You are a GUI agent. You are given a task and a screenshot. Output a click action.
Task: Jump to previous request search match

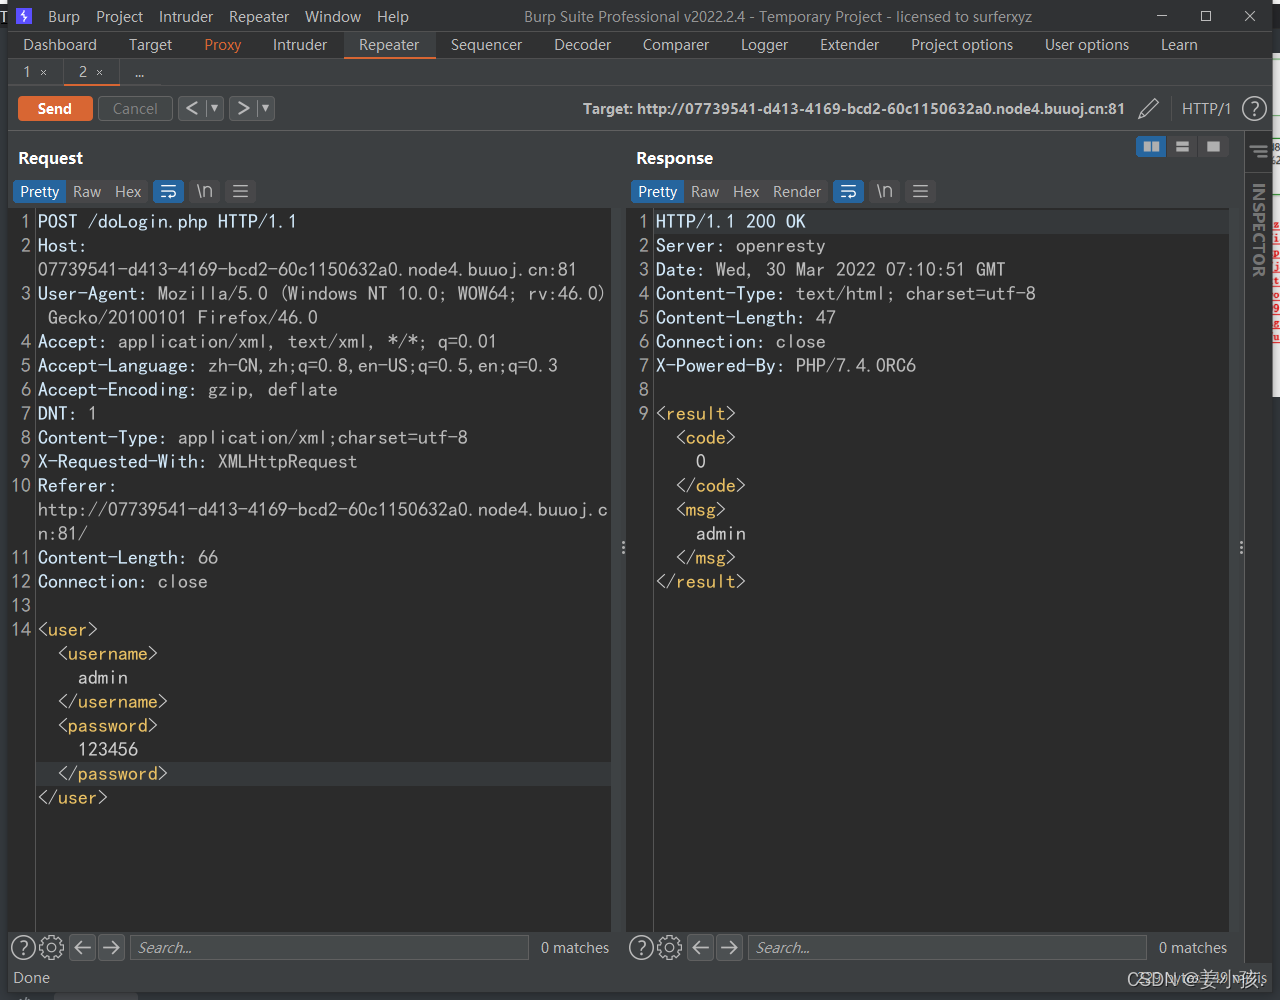coord(83,948)
